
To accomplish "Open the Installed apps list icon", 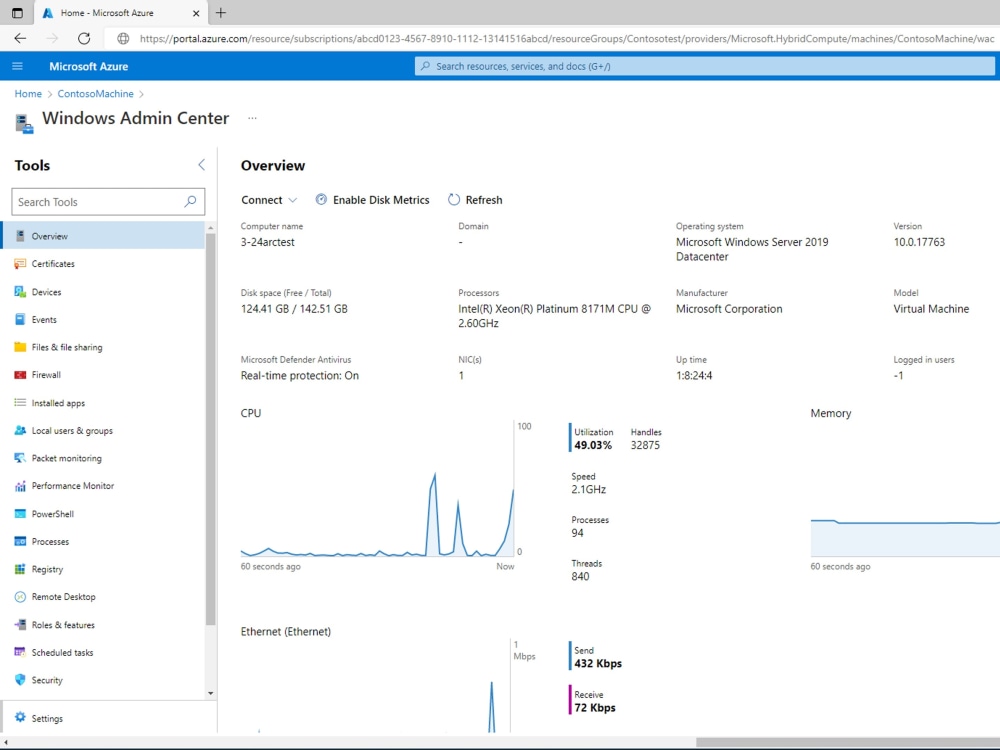I will coord(20,402).
